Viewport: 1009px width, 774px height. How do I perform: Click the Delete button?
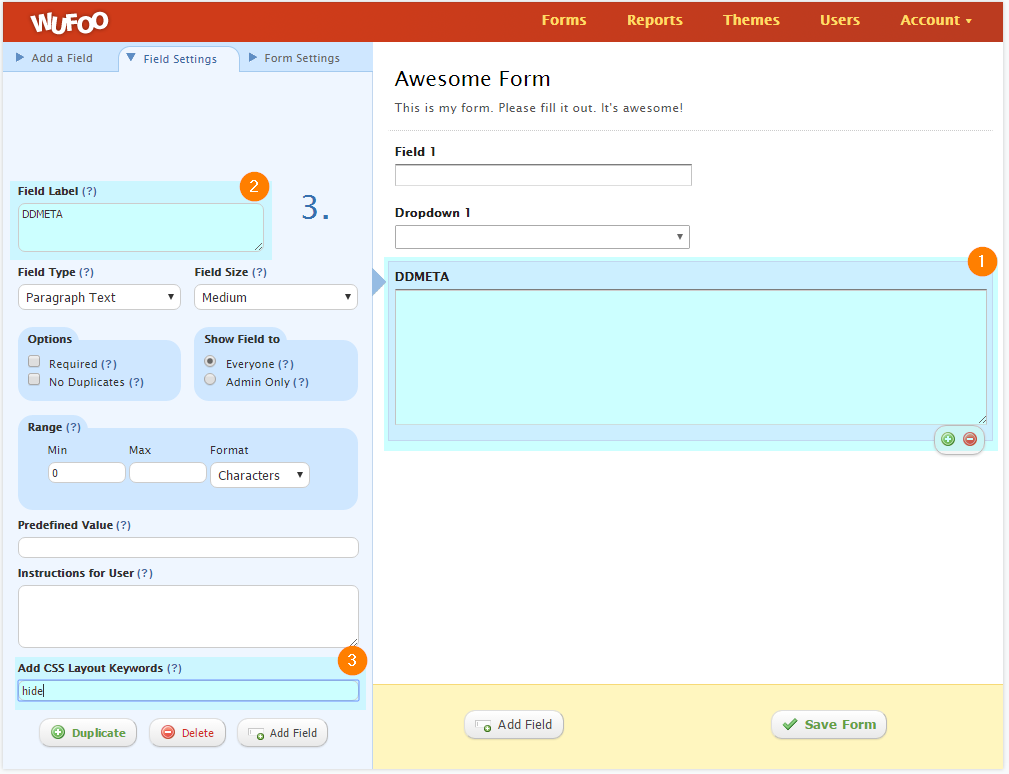click(x=187, y=733)
